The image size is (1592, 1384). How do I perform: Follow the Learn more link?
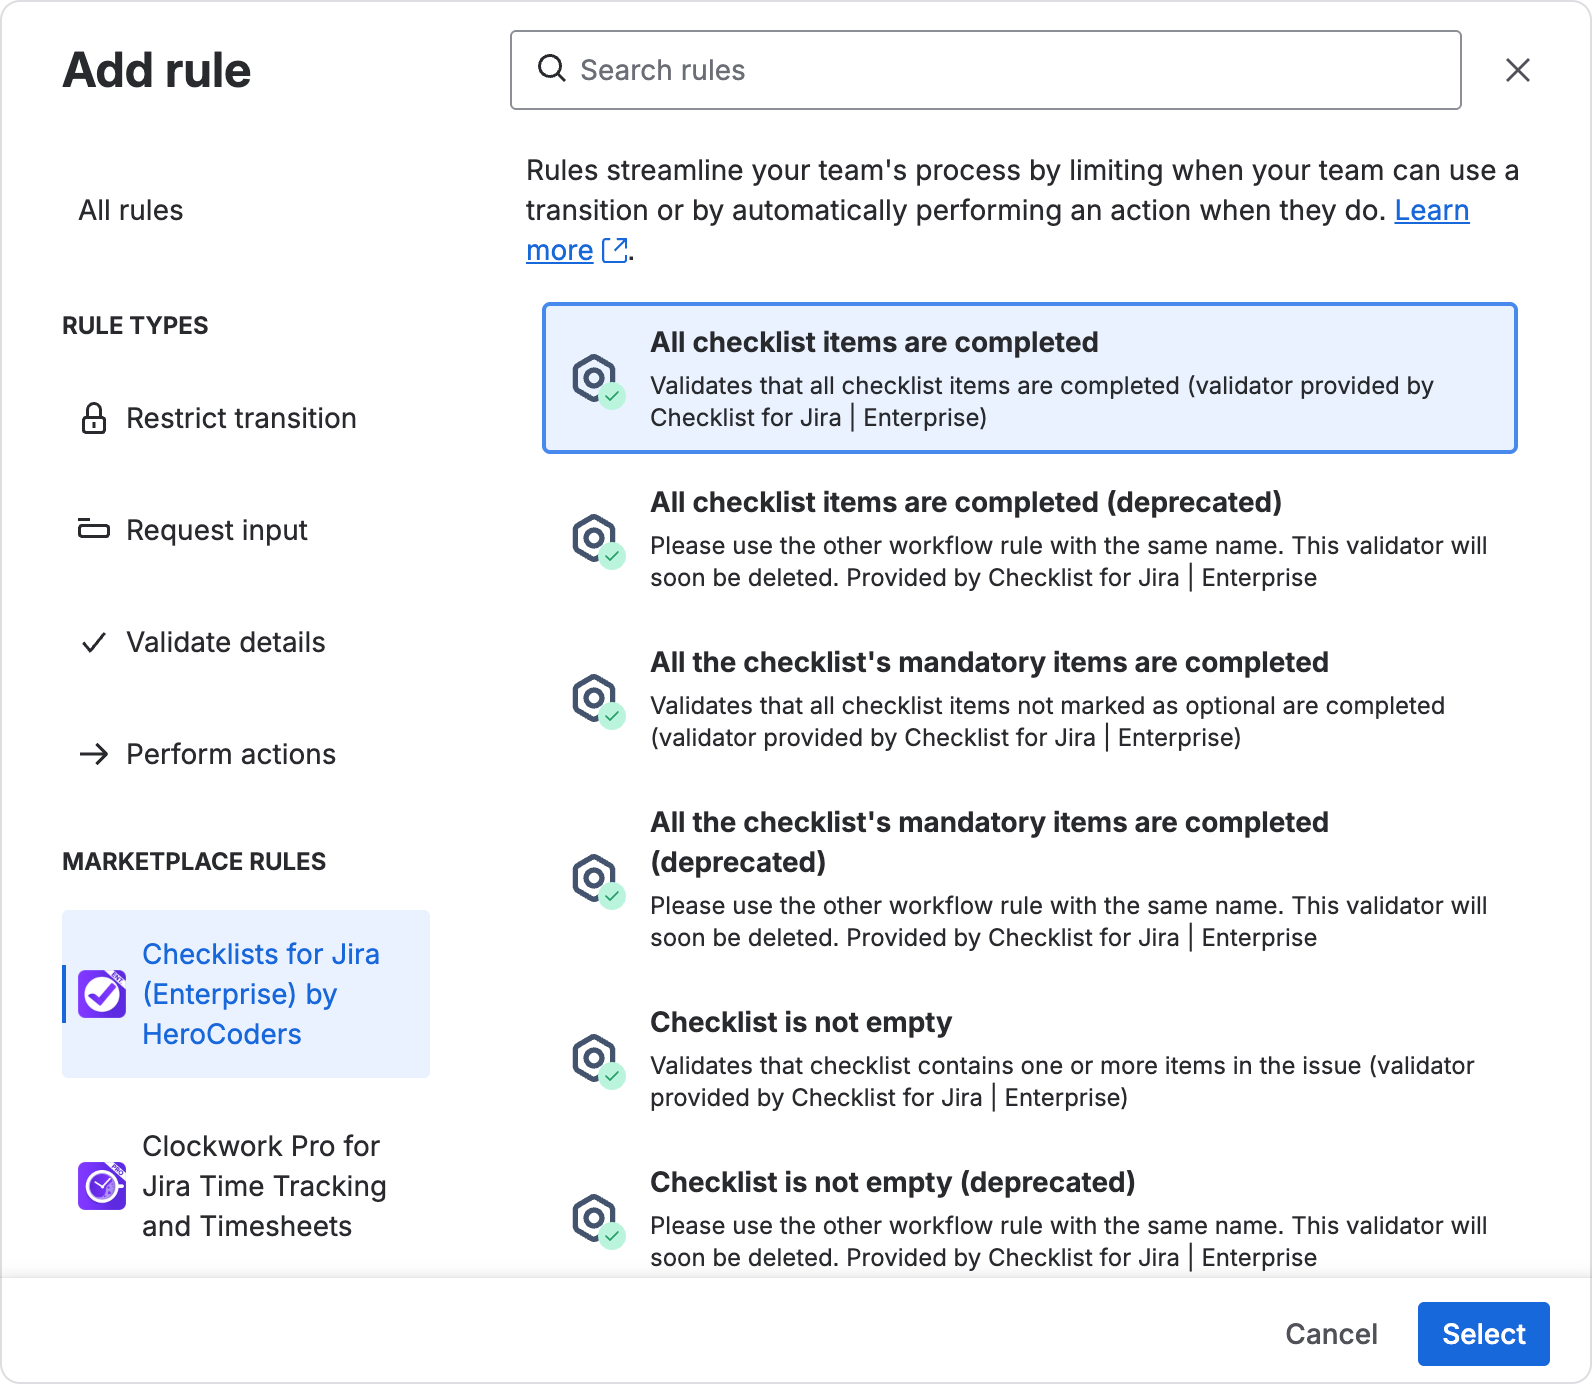pos(1432,210)
